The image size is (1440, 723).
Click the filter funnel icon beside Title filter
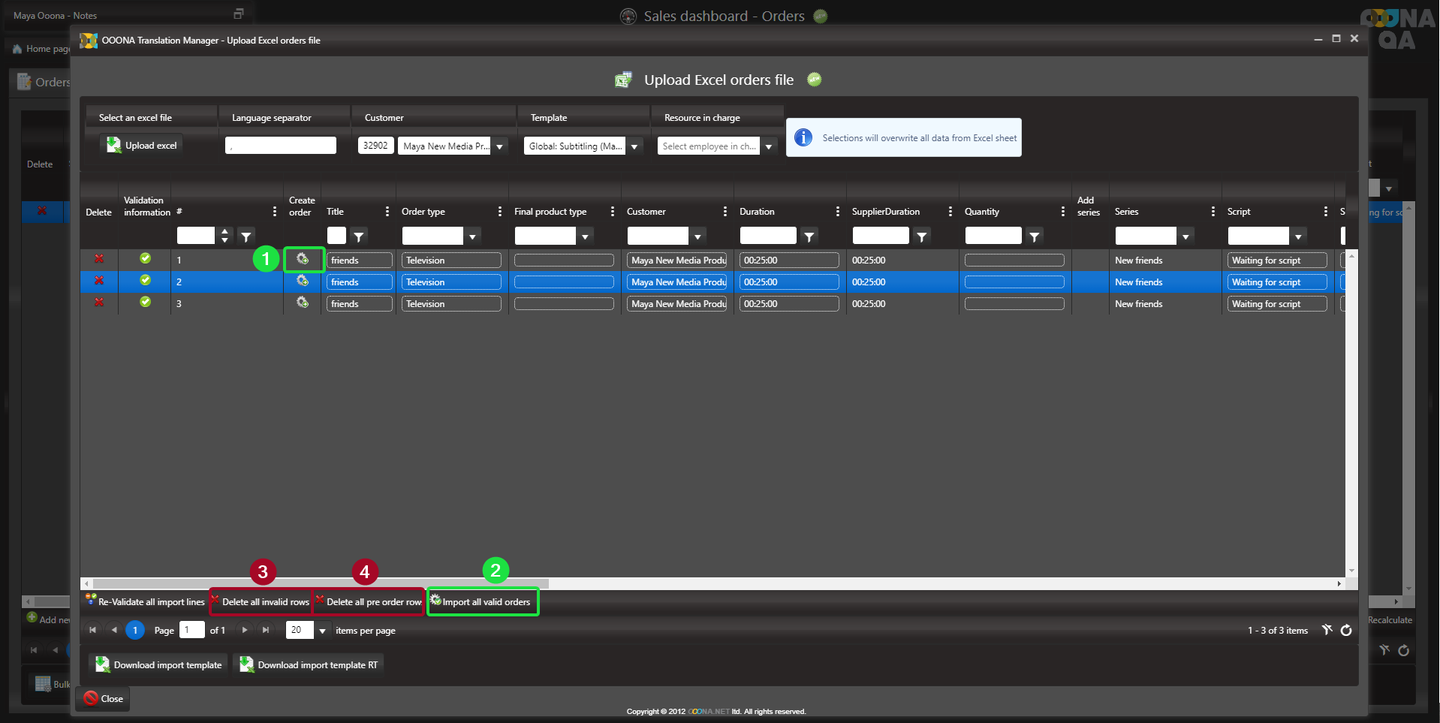(359, 236)
